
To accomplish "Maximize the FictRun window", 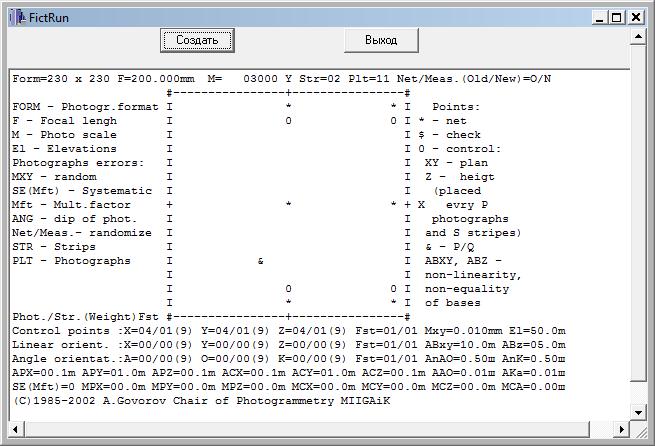I will (617, 18).
